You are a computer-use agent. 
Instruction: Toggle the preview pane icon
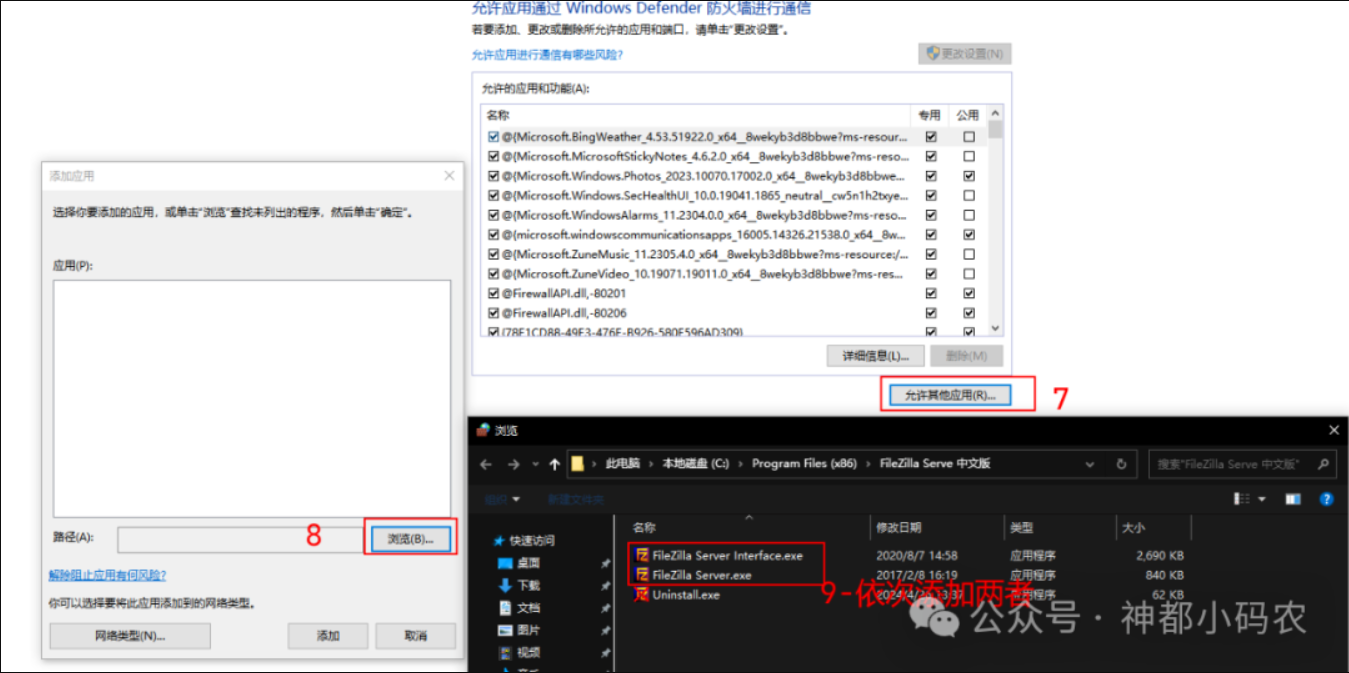1293,498
